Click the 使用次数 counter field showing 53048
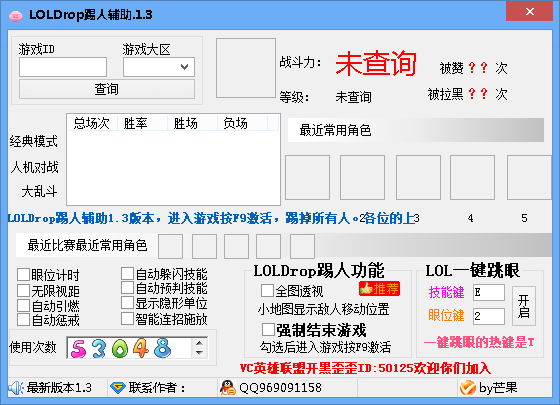 [130, 348]
